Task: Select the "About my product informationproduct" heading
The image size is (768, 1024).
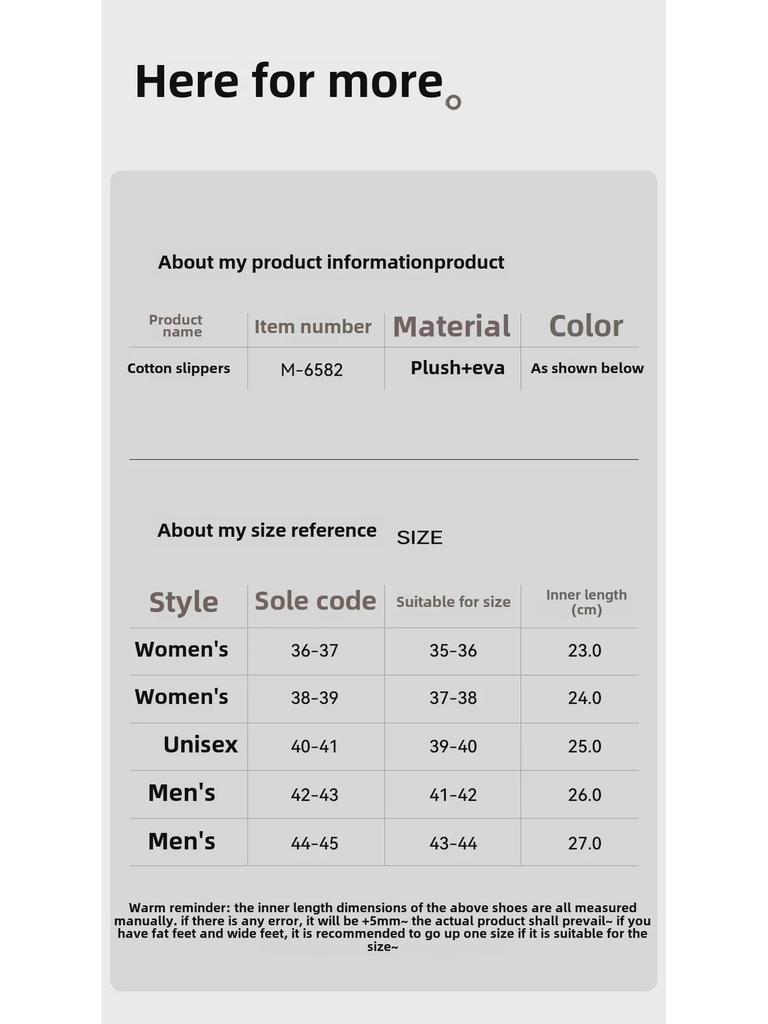Action: (x=331, y=262)
